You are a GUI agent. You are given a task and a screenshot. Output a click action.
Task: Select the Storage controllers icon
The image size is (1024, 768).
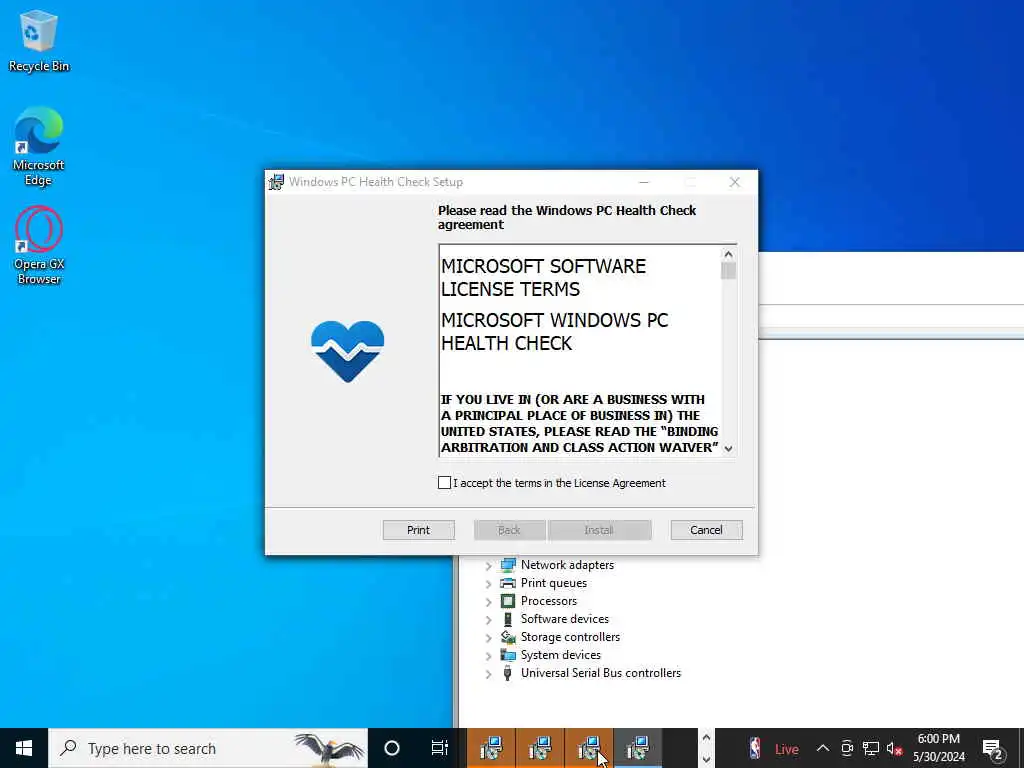click(x=507, y=637)
